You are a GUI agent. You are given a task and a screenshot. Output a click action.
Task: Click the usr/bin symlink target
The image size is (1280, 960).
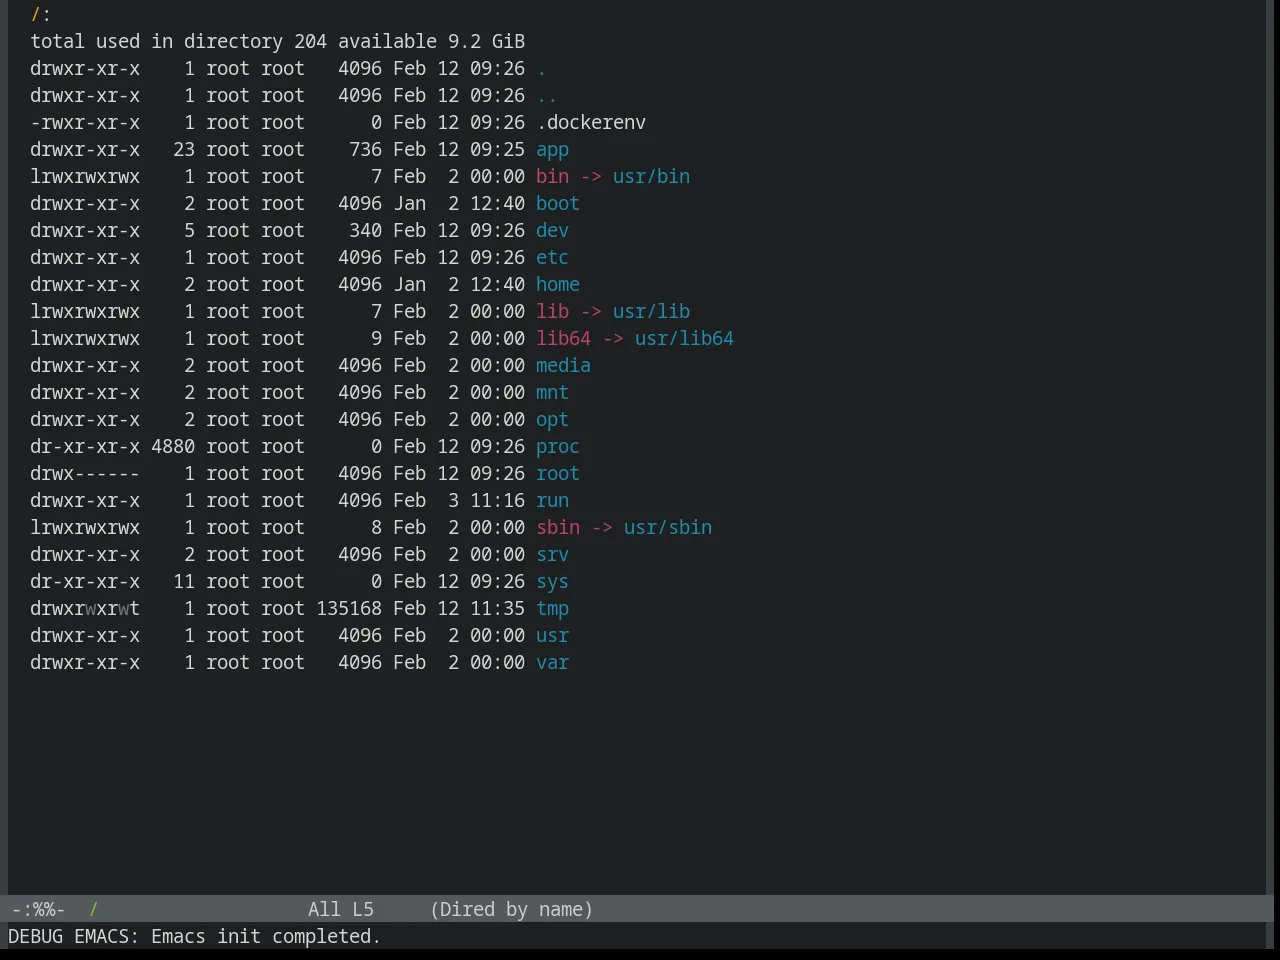coord(651,177)
